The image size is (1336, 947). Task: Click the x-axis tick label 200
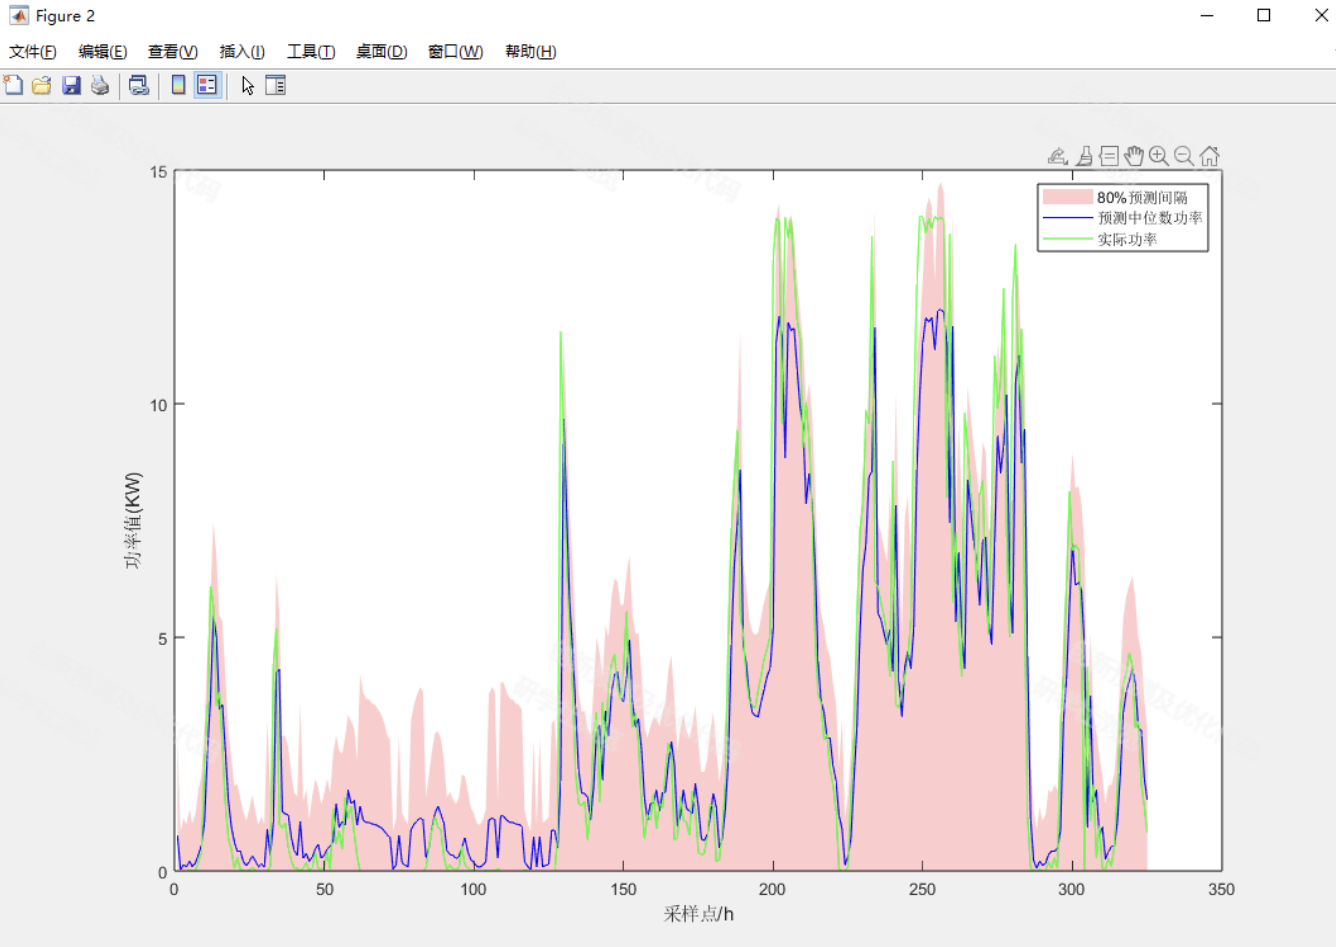coord(772,889)
